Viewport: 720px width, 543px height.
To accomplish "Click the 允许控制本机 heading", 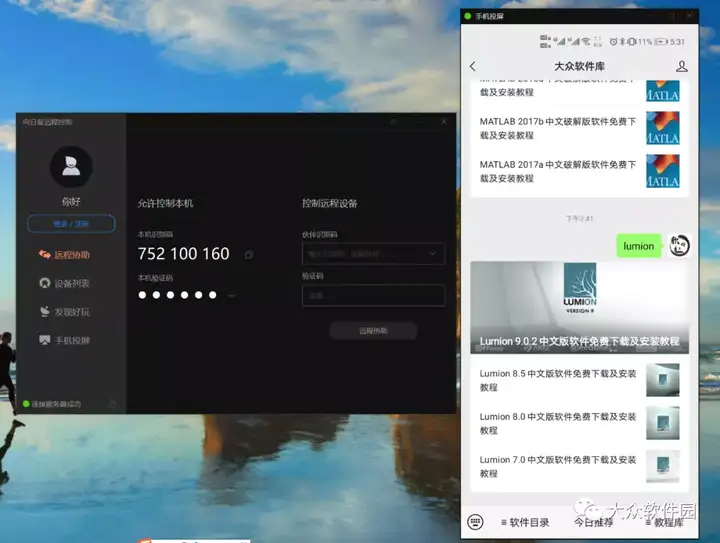I will [x=165, y=203].
